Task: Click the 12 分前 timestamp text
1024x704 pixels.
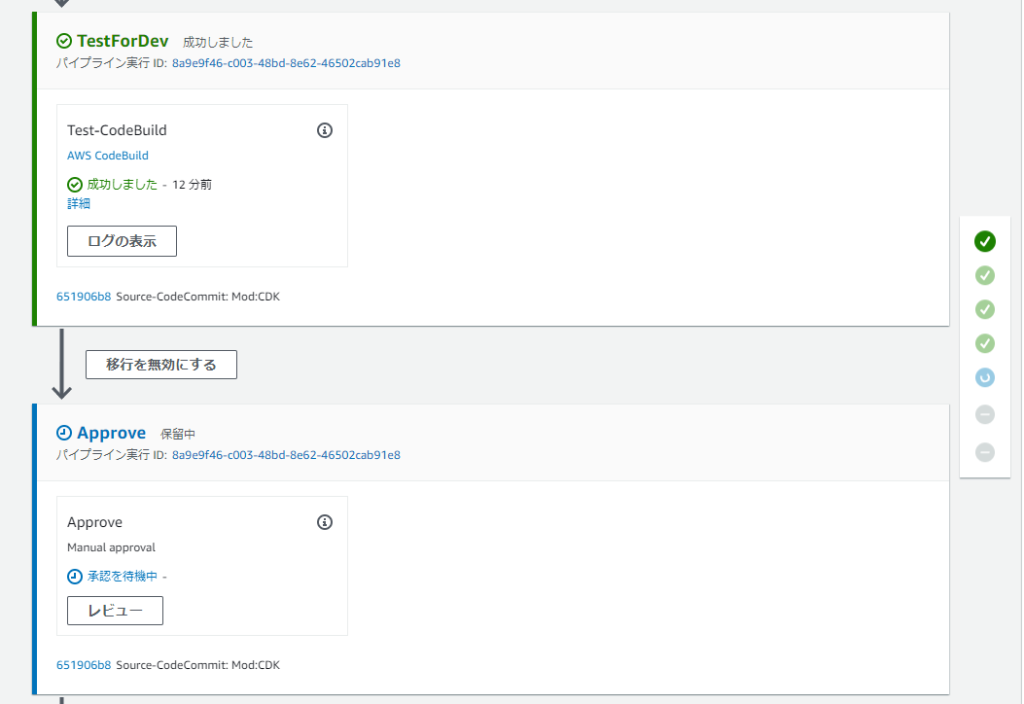Action: pyautogui.click(x=192, y=185)
